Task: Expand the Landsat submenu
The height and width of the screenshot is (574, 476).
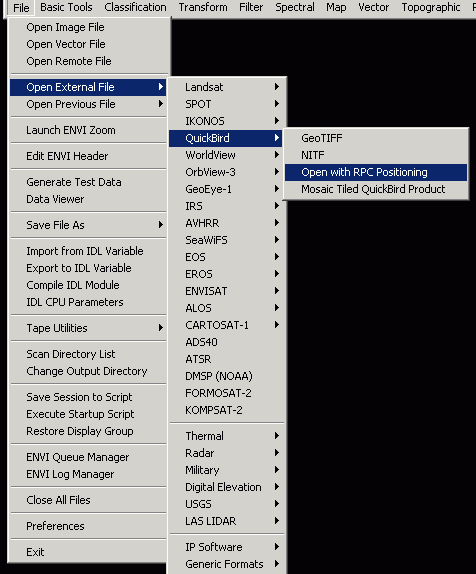Action: [x=226, y=87]
